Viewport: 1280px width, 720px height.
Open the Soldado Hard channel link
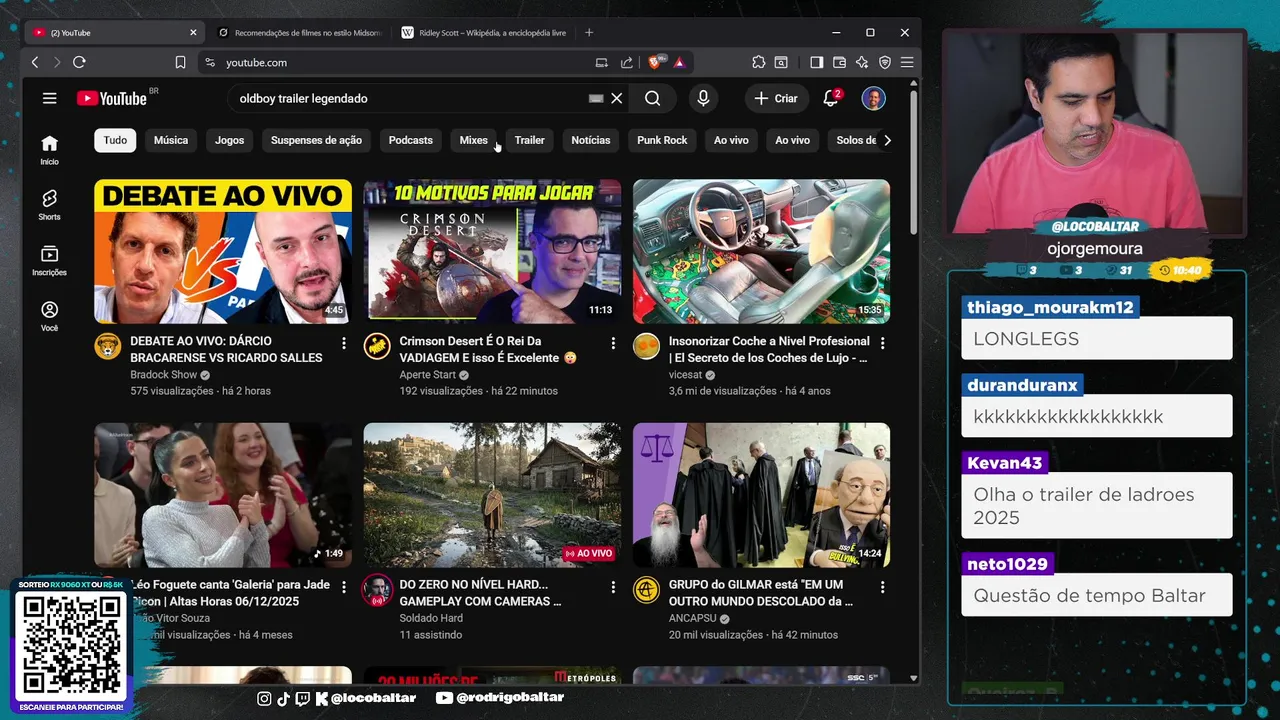pyautogui.click(x=431, y=618)
